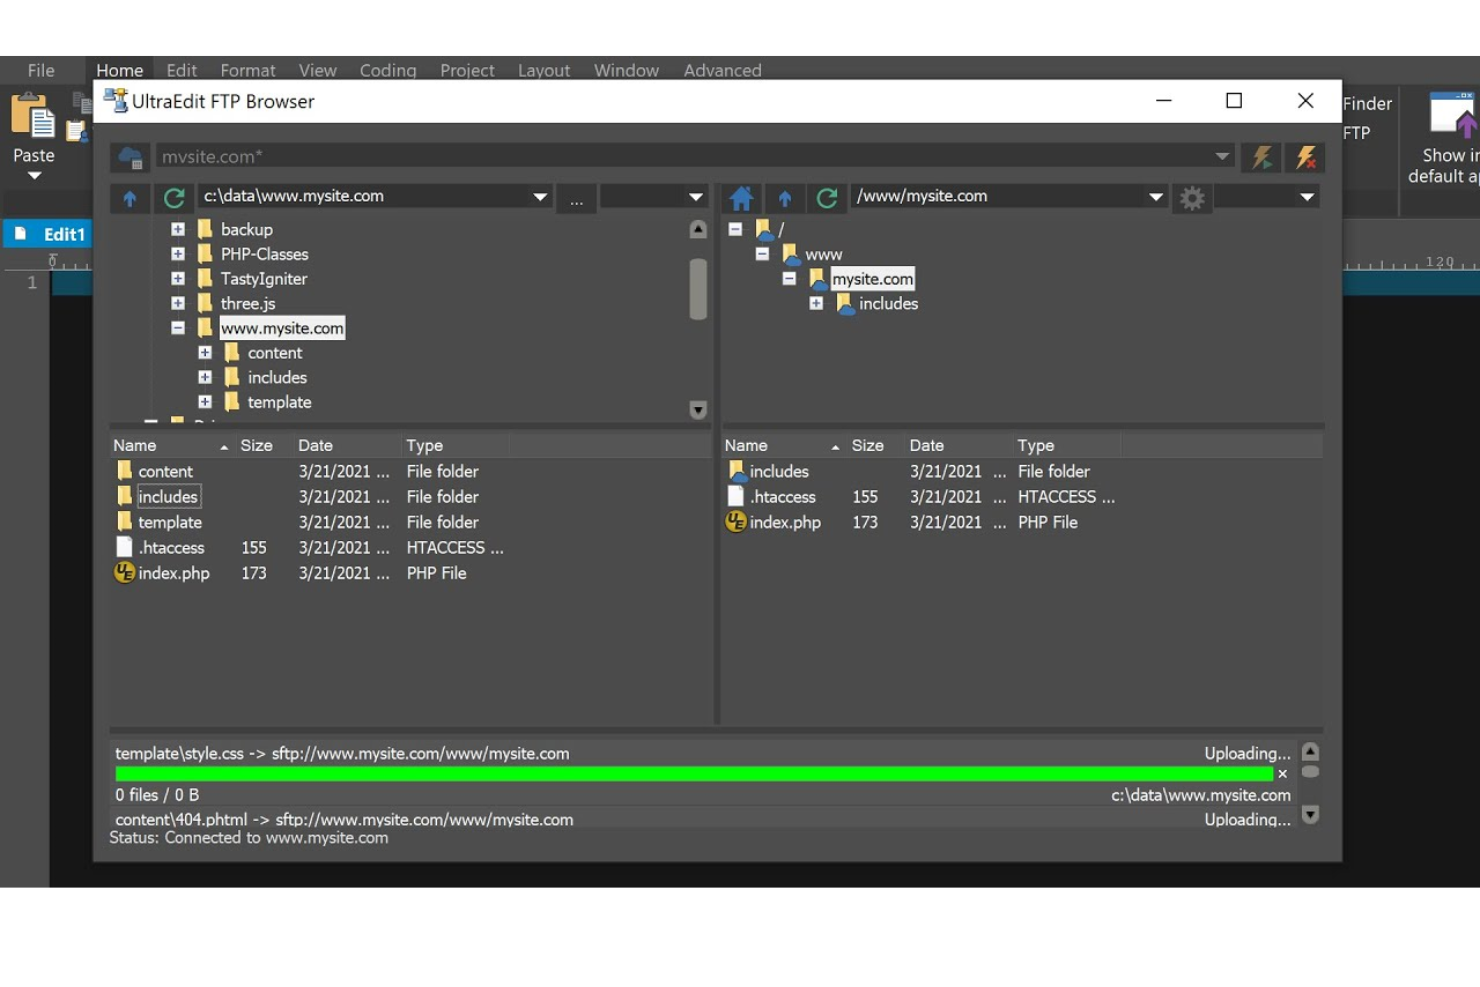Click the Paste clipboard icon
Image resolution: width=1480 pixels, height=987 pixels.
coord(33,117)
